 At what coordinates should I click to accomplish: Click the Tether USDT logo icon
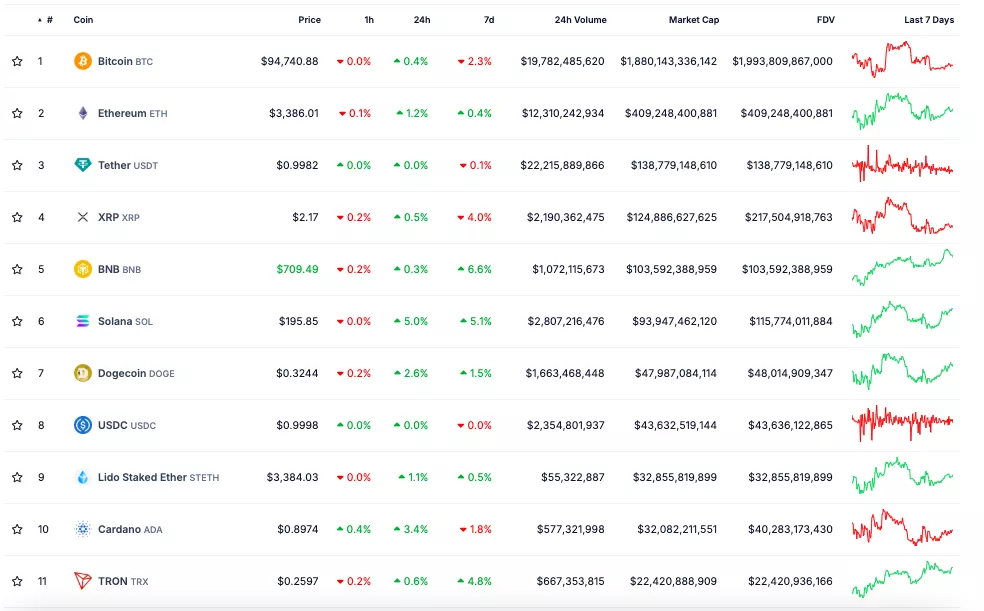pos(83,165)
